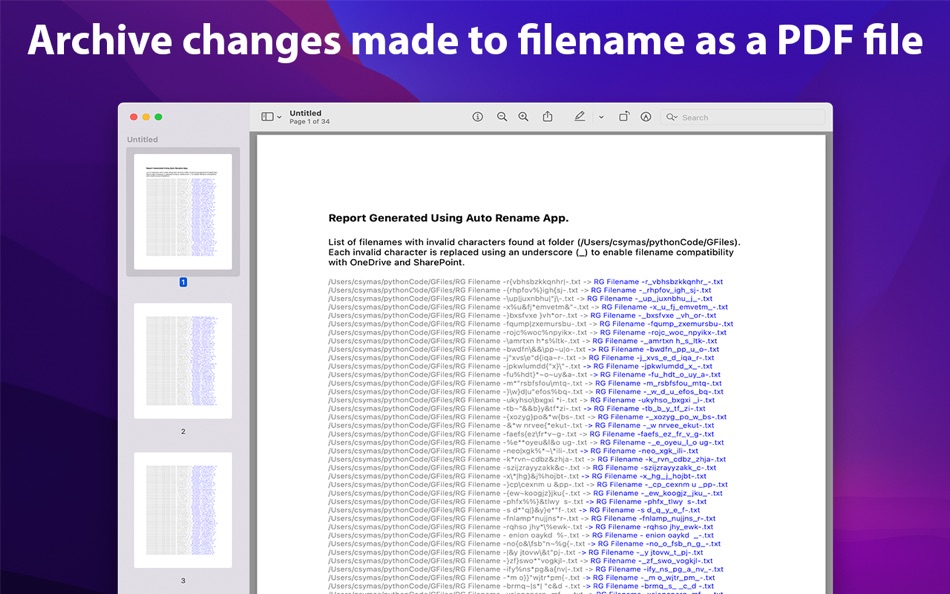Screen dimensions: 950x594
Task: Click the renamed link 'RG Filename -fqump_zxemursbu-.txt'
Action: (666, 324)
